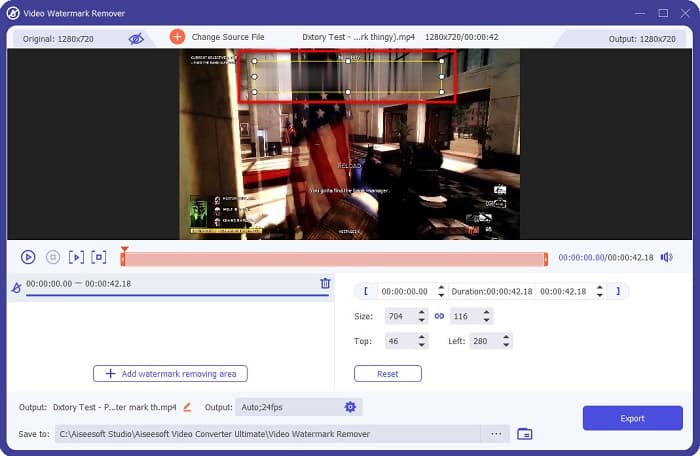Decrease Left value with down arrow

tap(506, 345)
